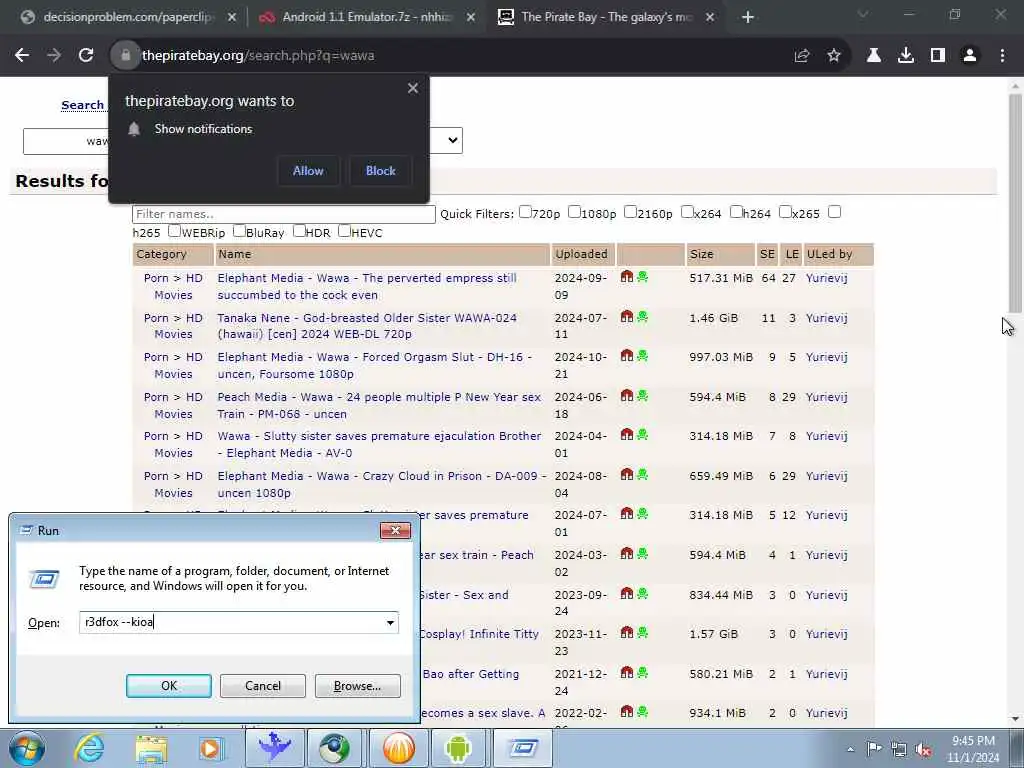1024x768 pixels.
Task: Open the profile avatar icon
Action: 970,56
